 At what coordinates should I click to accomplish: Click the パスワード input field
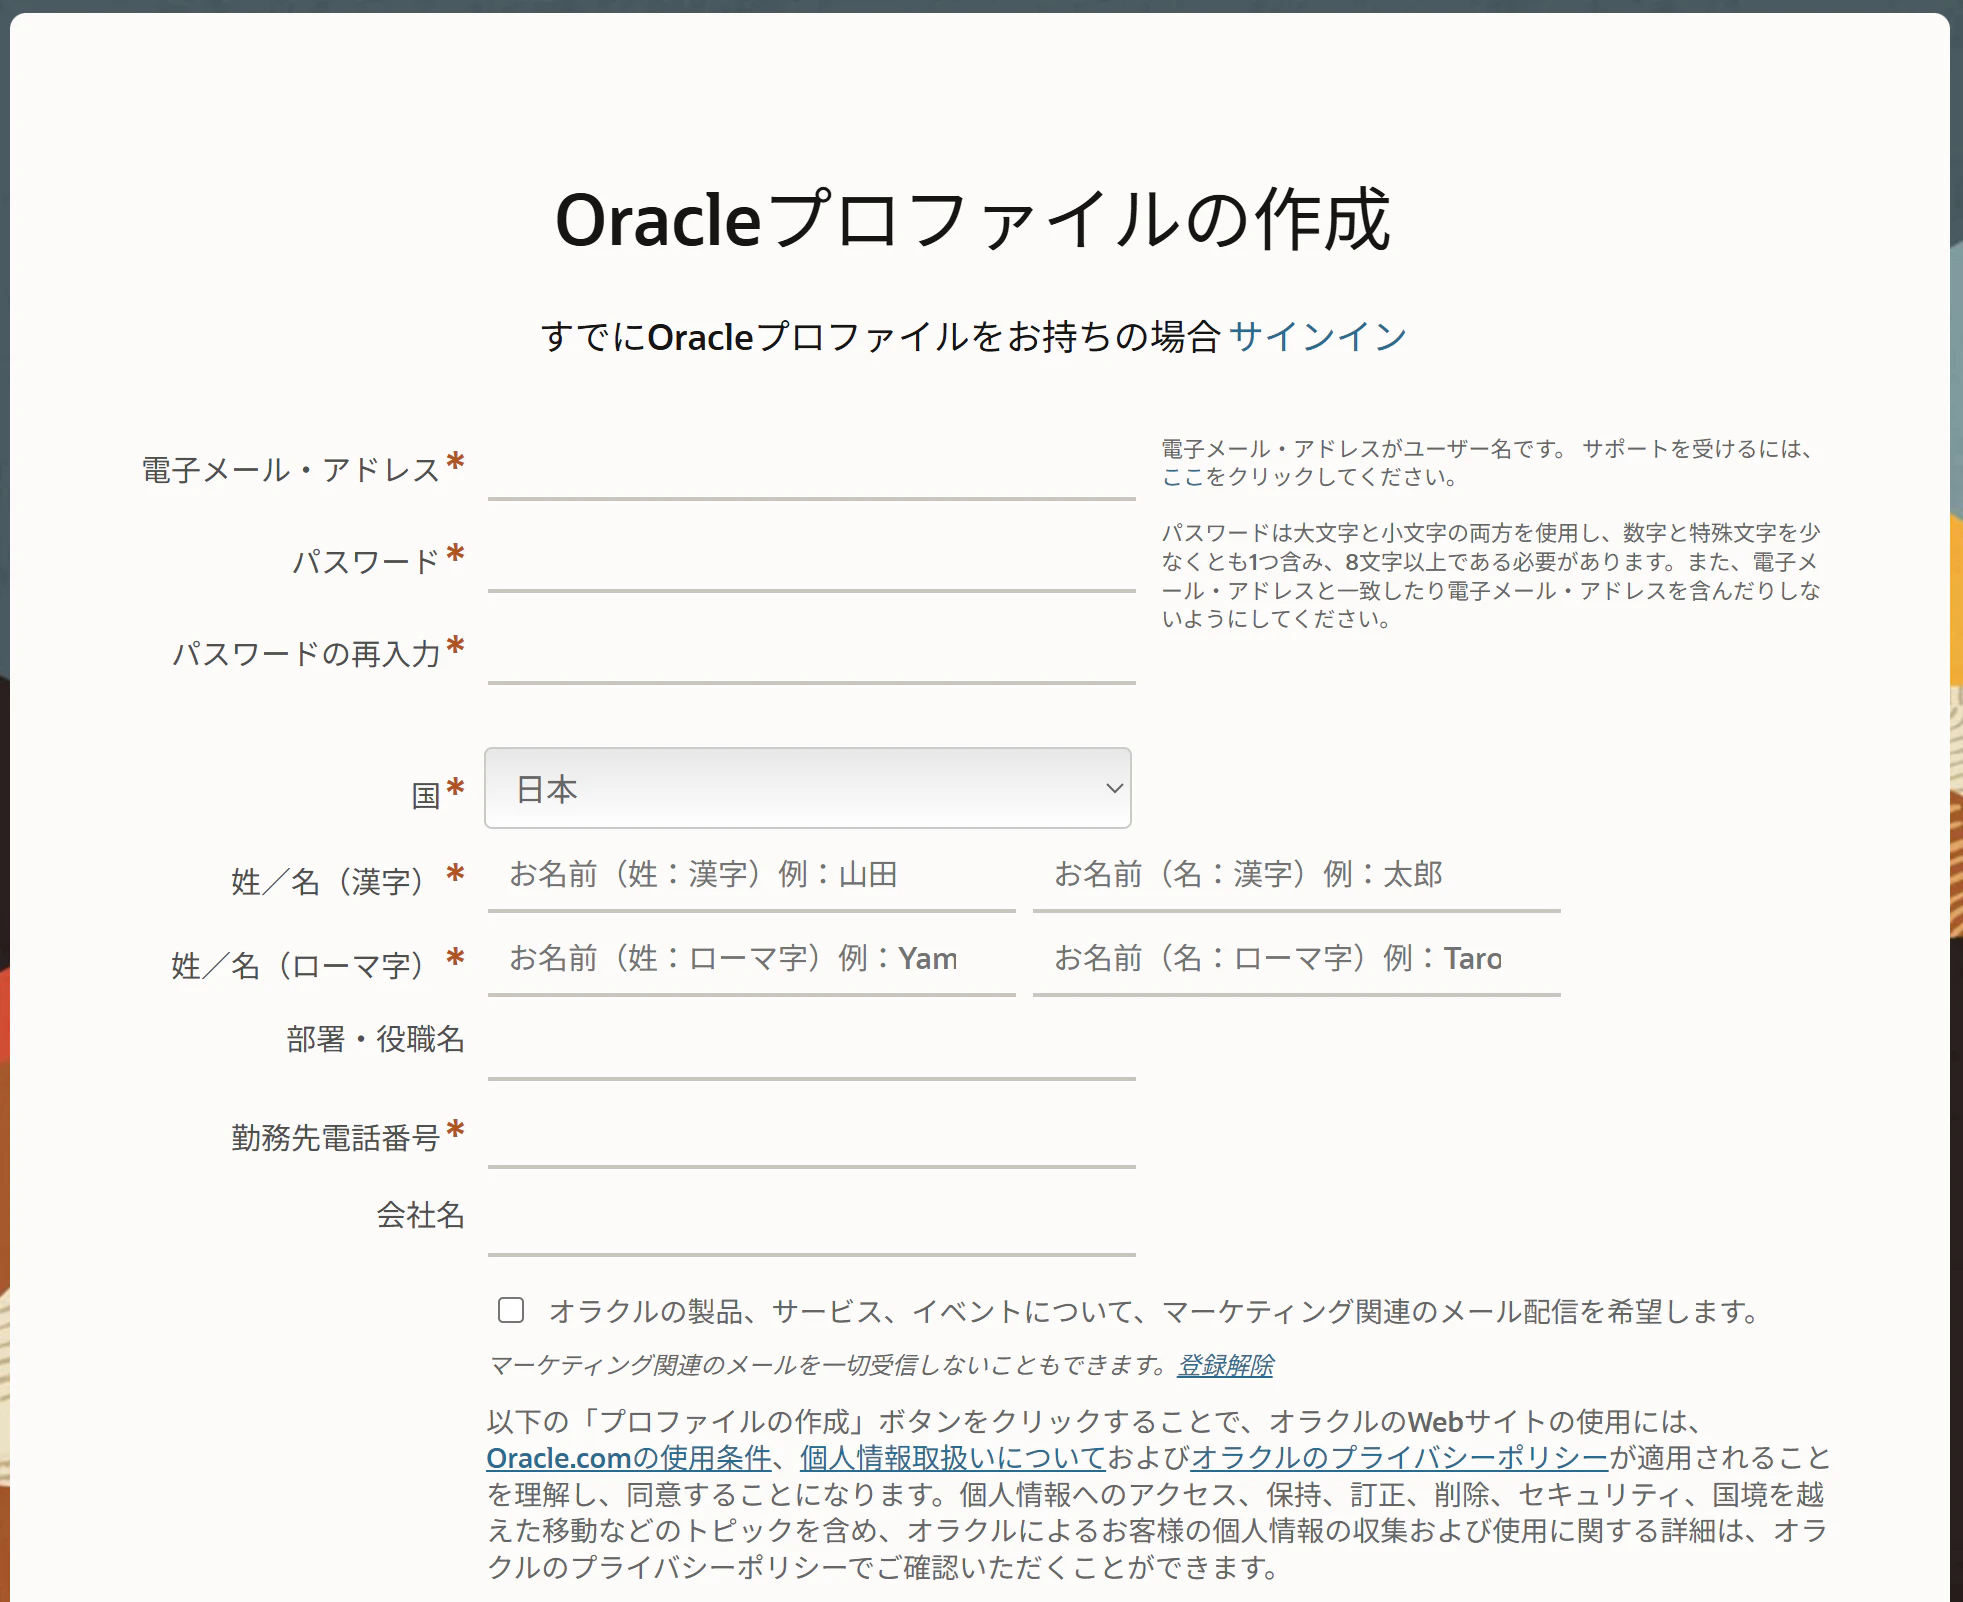(811, 562)
